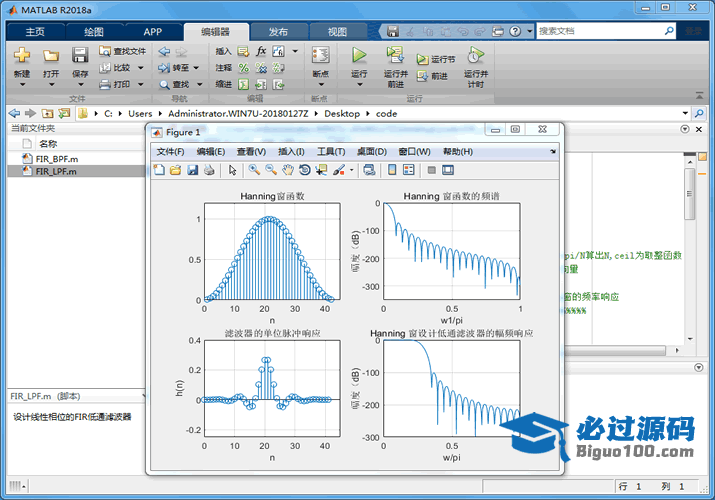The image size is (715, 500).
Task: Switch to the APP tab
Action: (152, 31)
